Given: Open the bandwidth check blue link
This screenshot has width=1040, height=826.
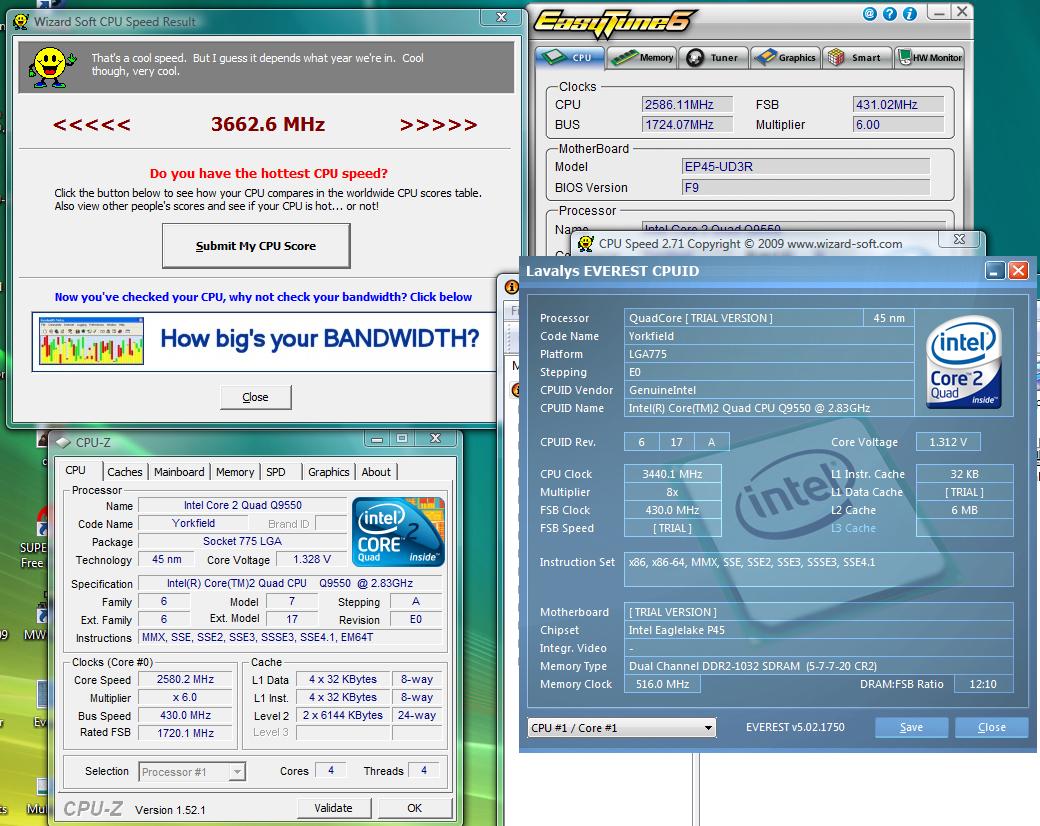Looking at the screenshot, I should pos(263,297).
